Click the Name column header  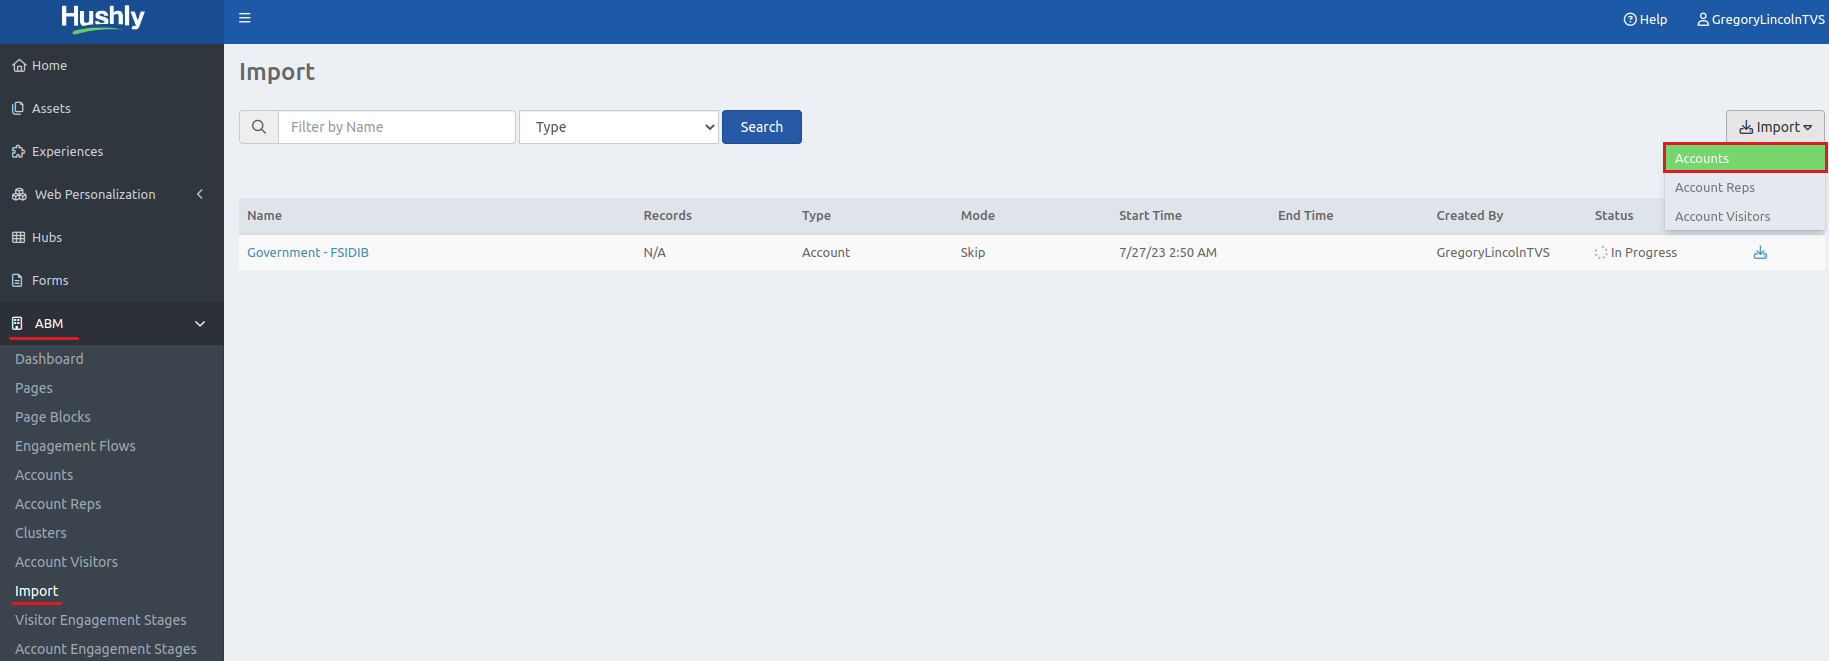pos(265,215)
